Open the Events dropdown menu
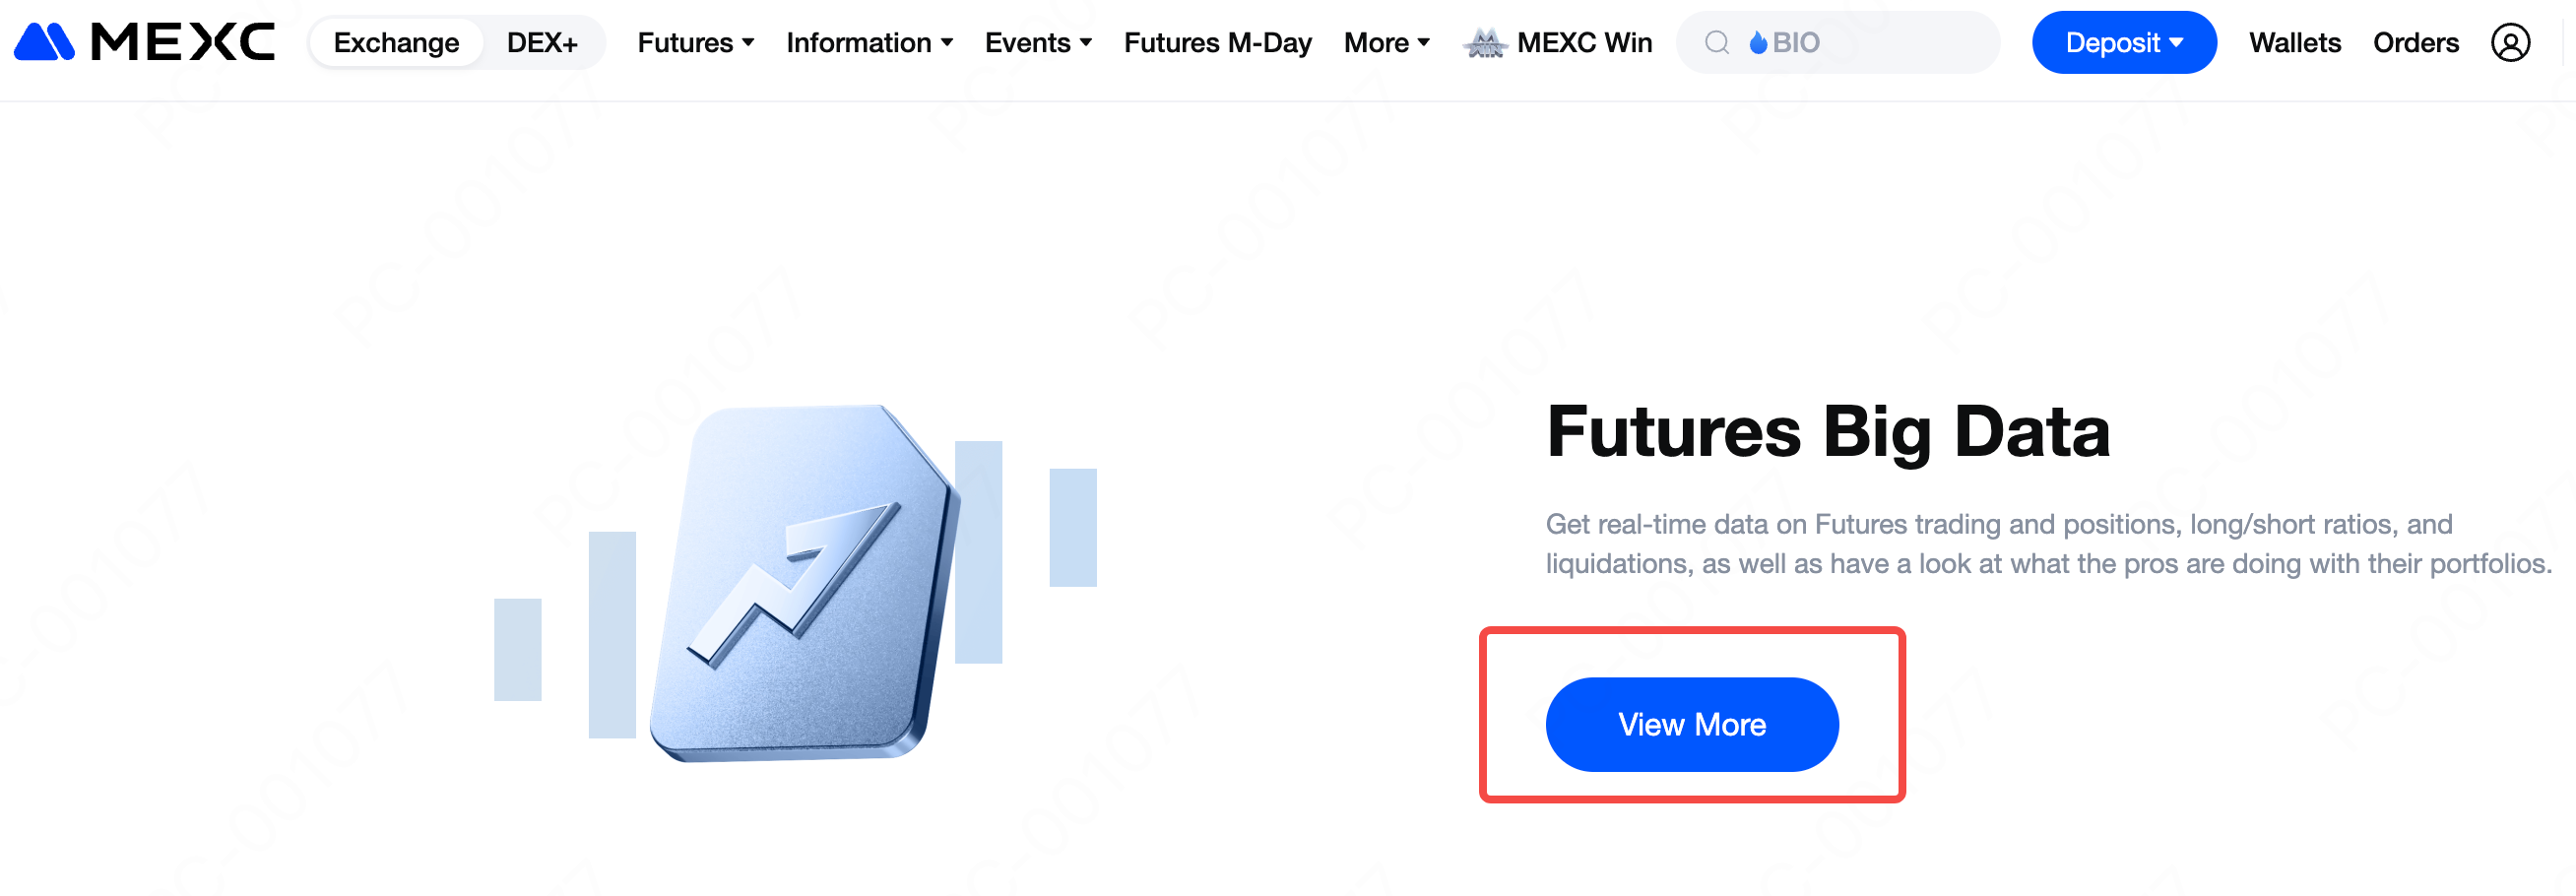The height and width of the screenshot is (896, 2576). point(1037,43)
